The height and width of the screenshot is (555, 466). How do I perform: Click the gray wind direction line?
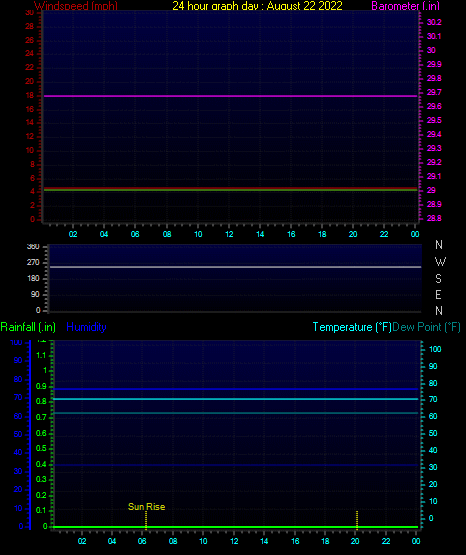(x=235, y=267)
